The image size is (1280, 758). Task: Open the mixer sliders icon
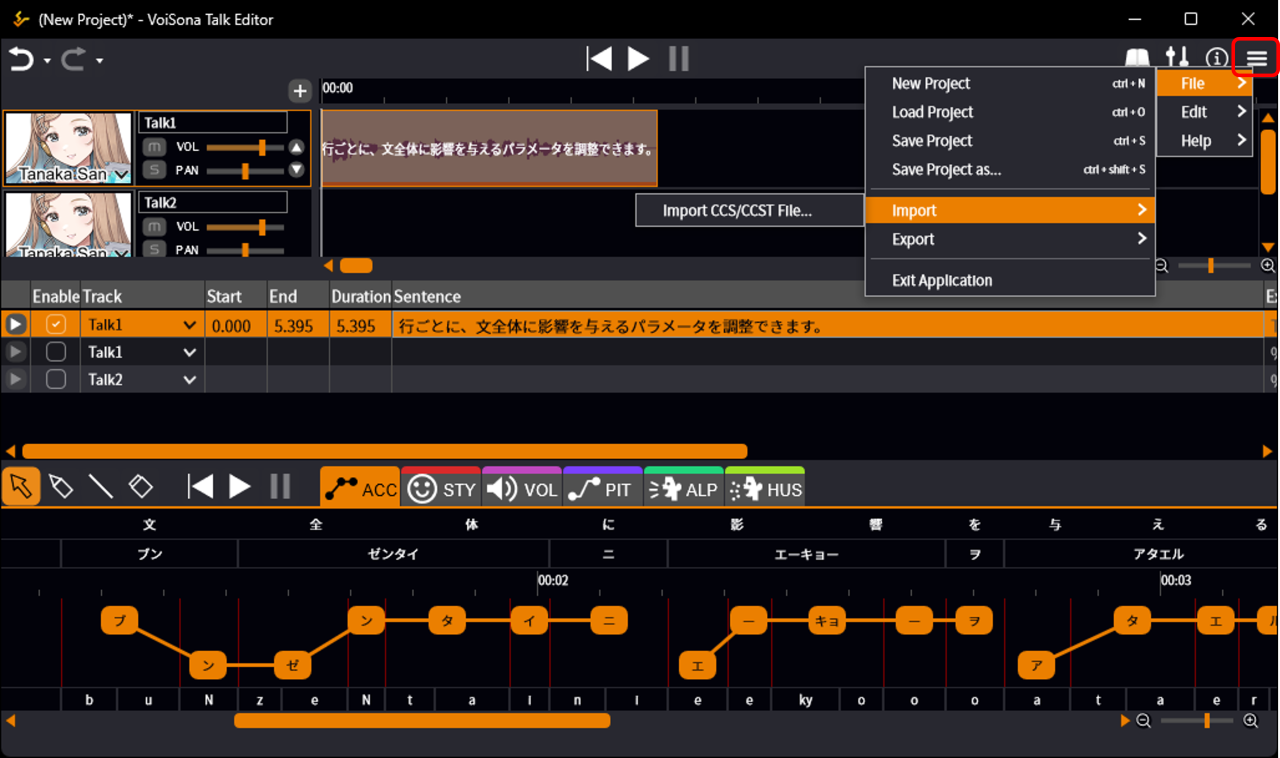pyautogui.click(x=1178, y=59)
